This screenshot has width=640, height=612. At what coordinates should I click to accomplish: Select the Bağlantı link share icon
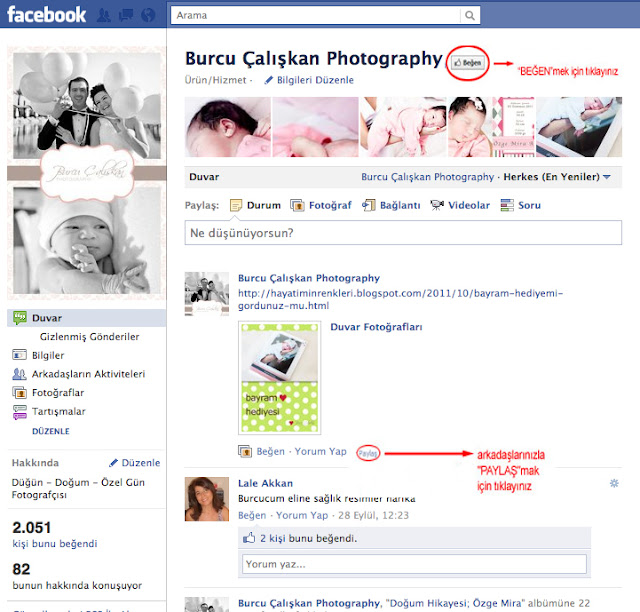[x=369, y=205]
